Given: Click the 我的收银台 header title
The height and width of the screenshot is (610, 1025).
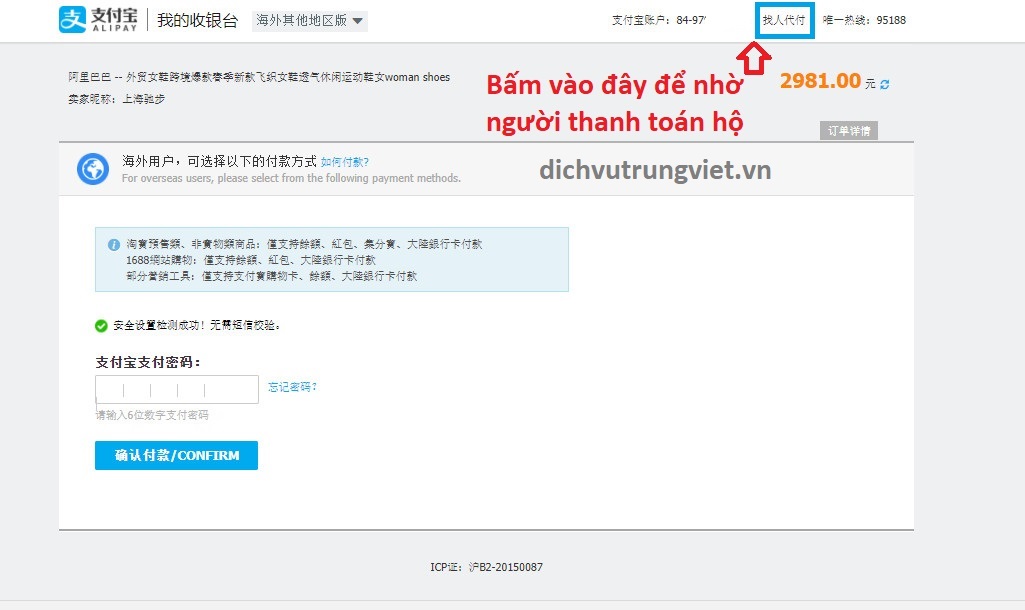Looking at the screenshot, I should (197, 20).
